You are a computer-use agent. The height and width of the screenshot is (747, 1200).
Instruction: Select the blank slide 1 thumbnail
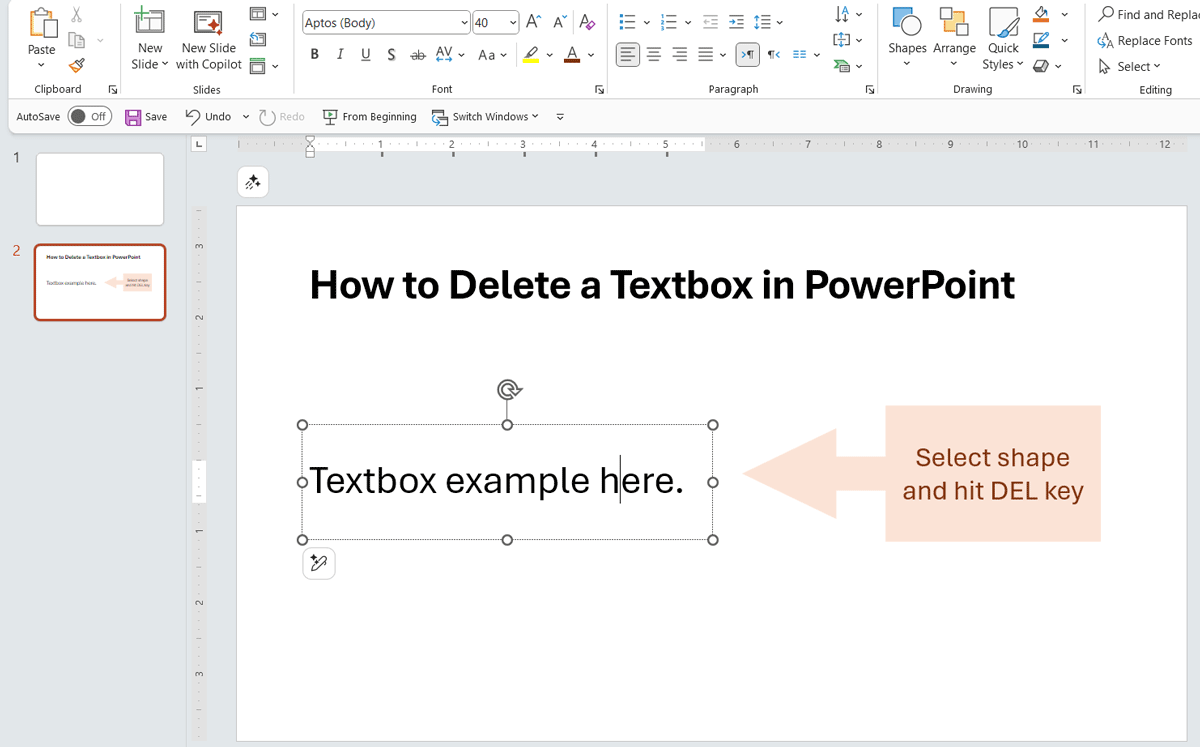100,189
